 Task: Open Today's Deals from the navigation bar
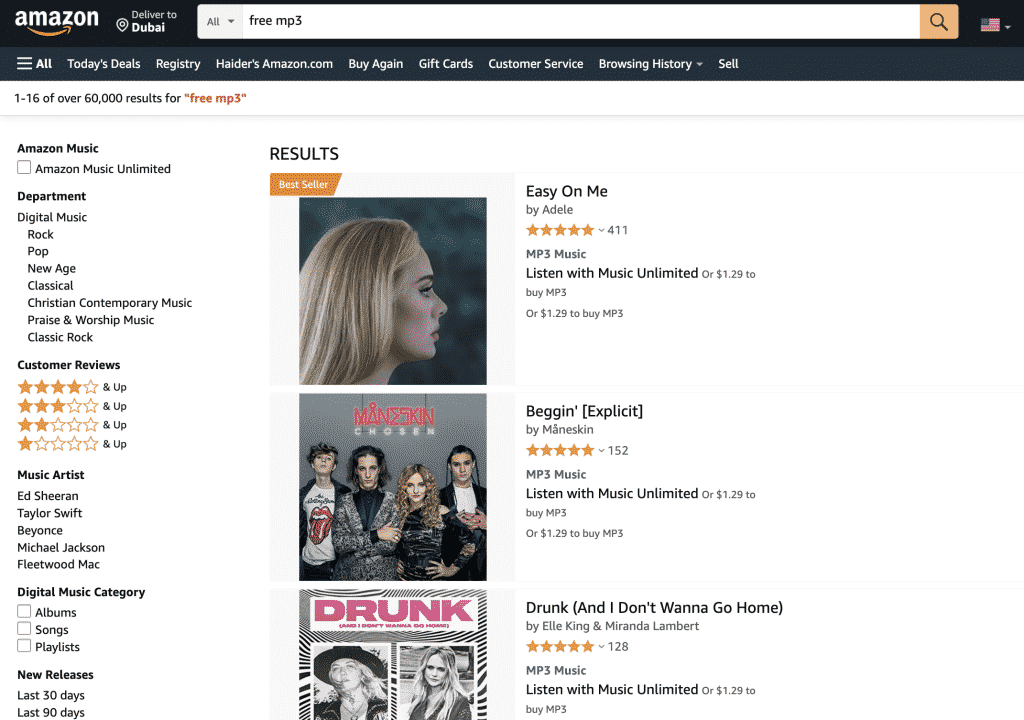click(x=103, y=63)
